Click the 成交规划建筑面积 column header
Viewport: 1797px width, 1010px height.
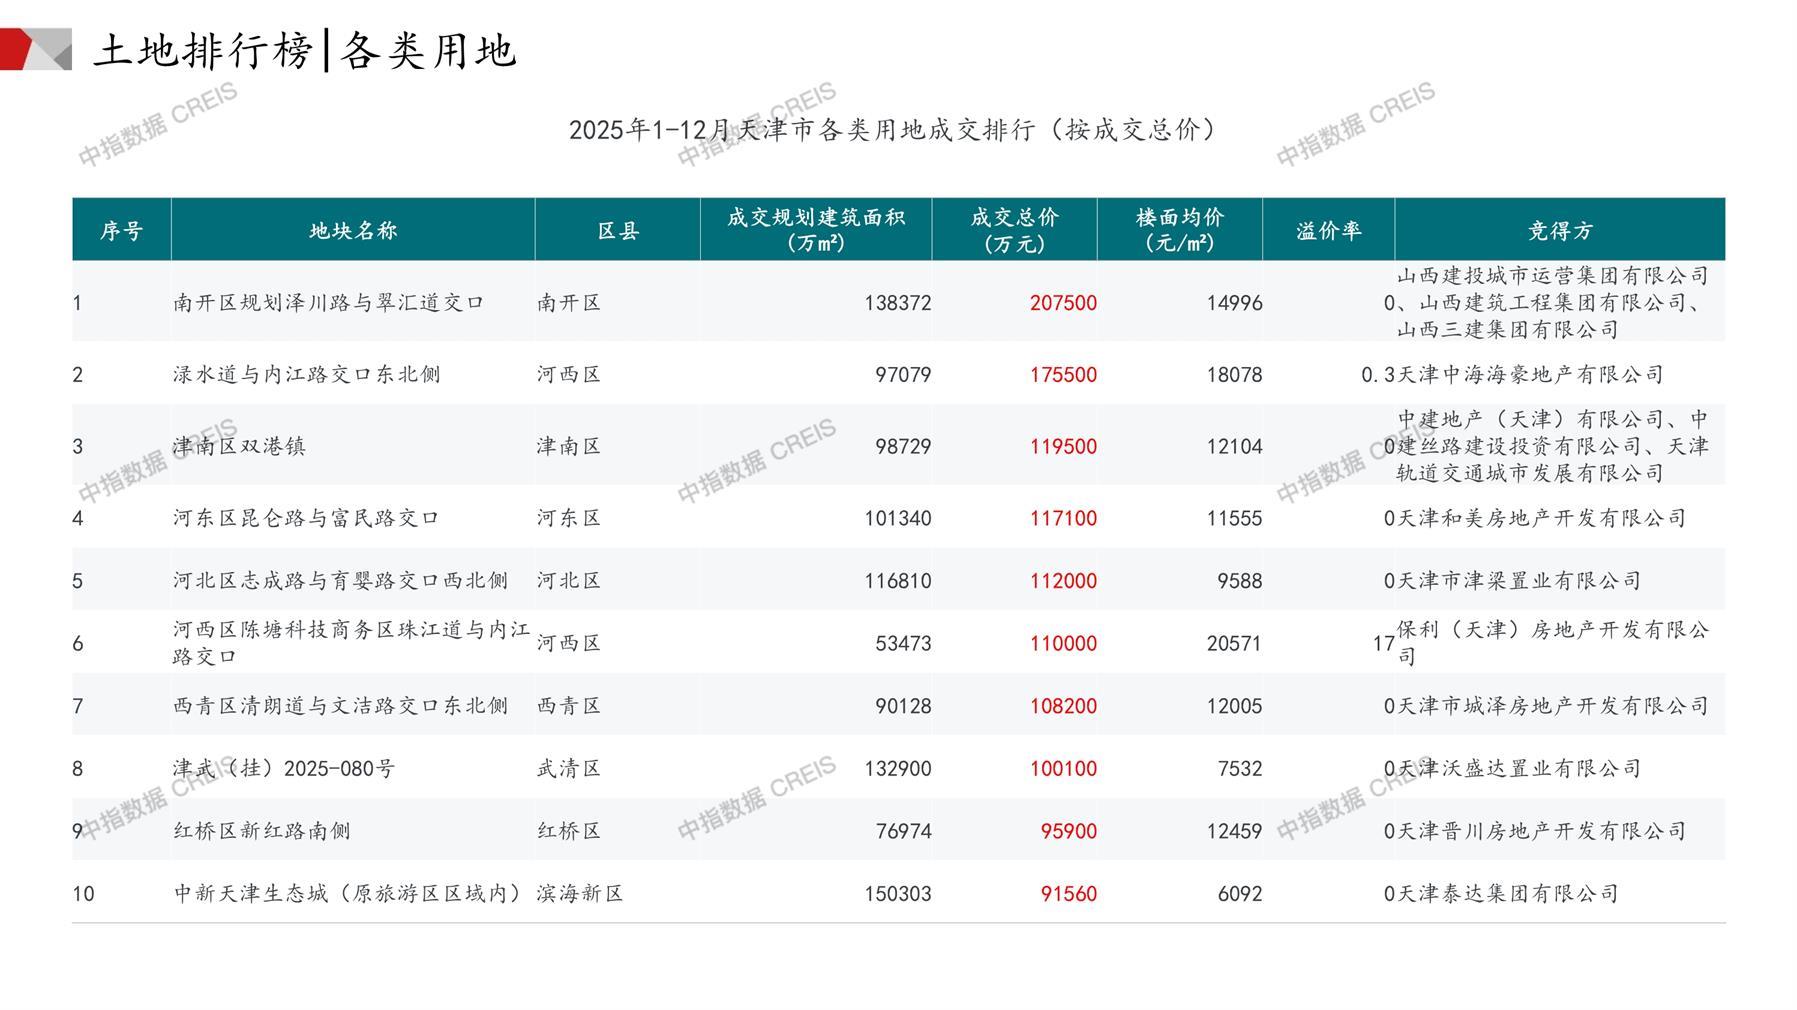click(x=815, y=230)
